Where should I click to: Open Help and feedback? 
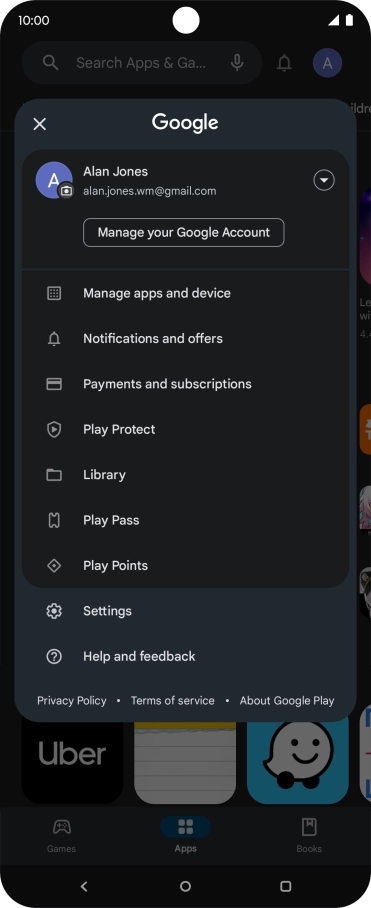coord(185,656)
